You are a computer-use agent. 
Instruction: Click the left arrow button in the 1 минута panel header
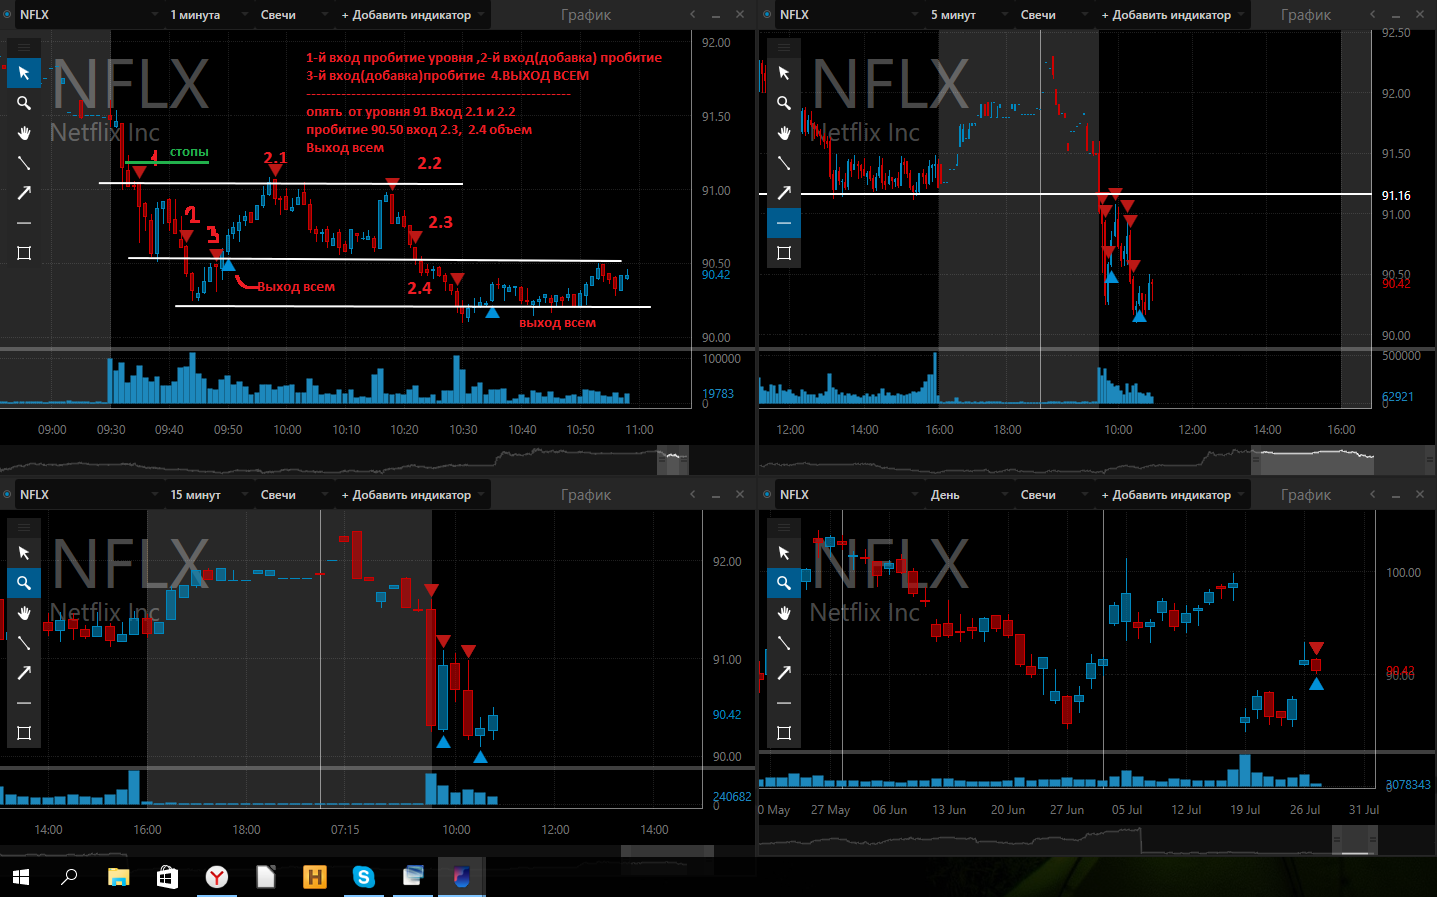[x=692, y=15]
